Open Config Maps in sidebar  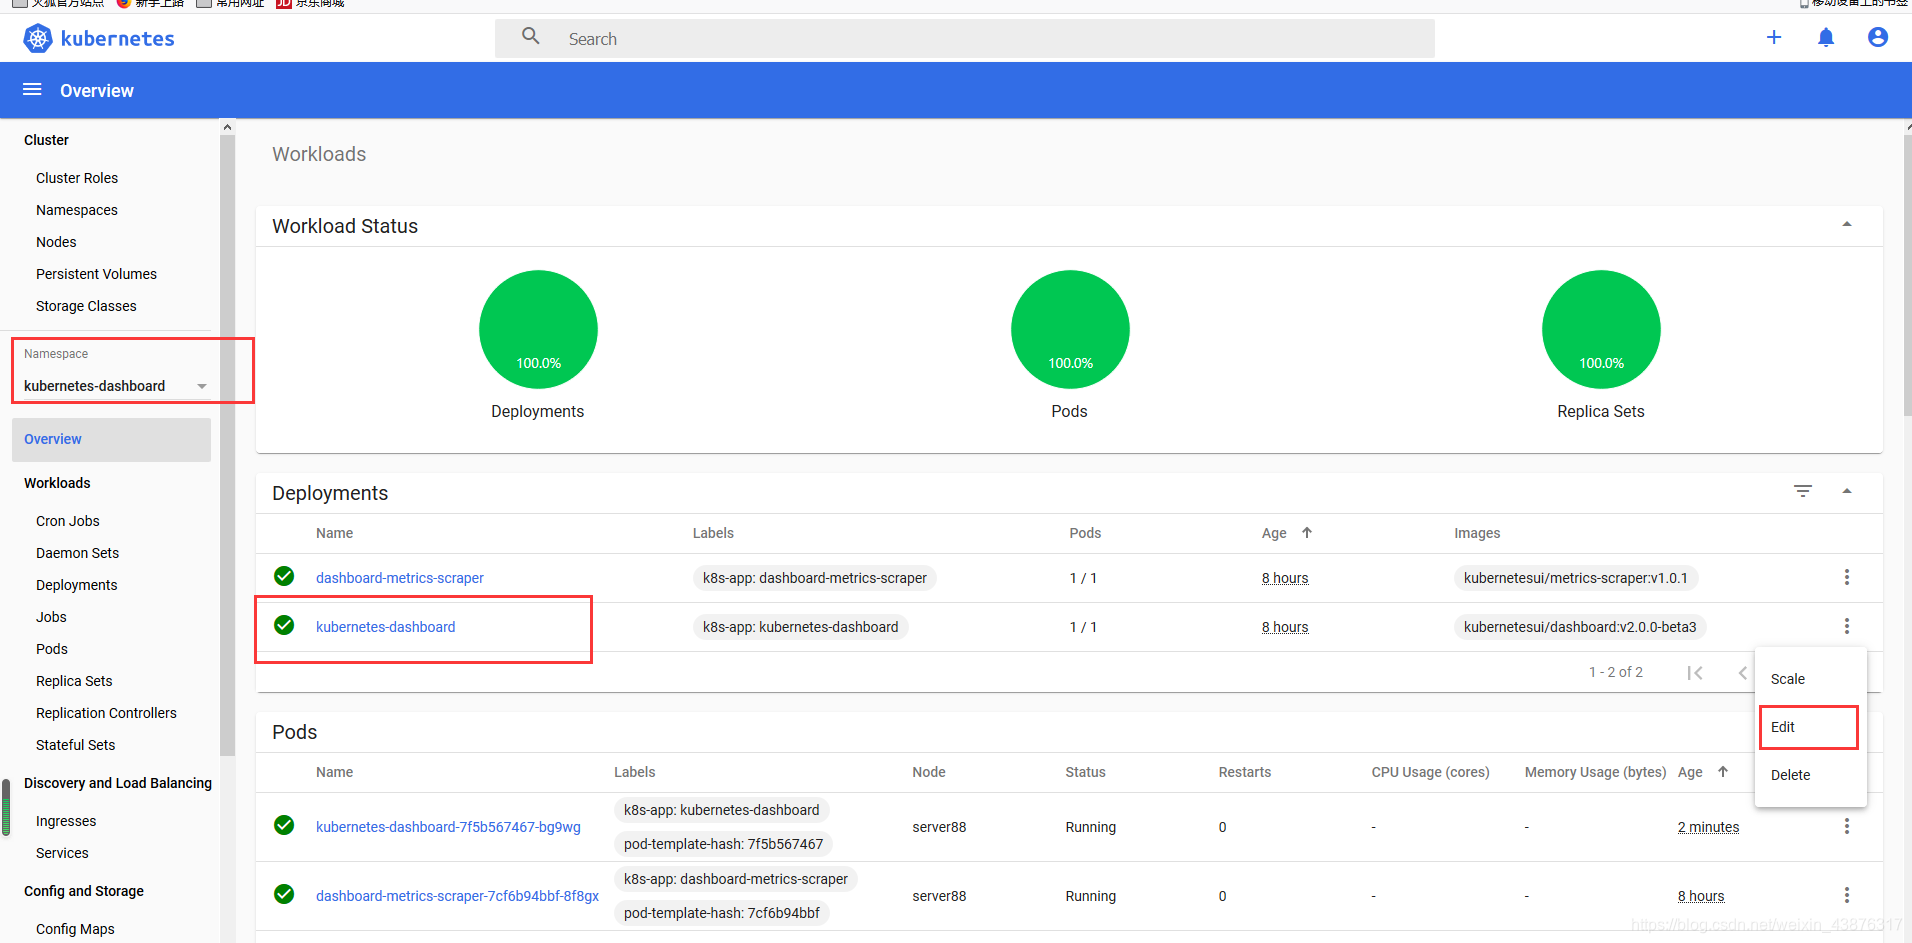75,929
